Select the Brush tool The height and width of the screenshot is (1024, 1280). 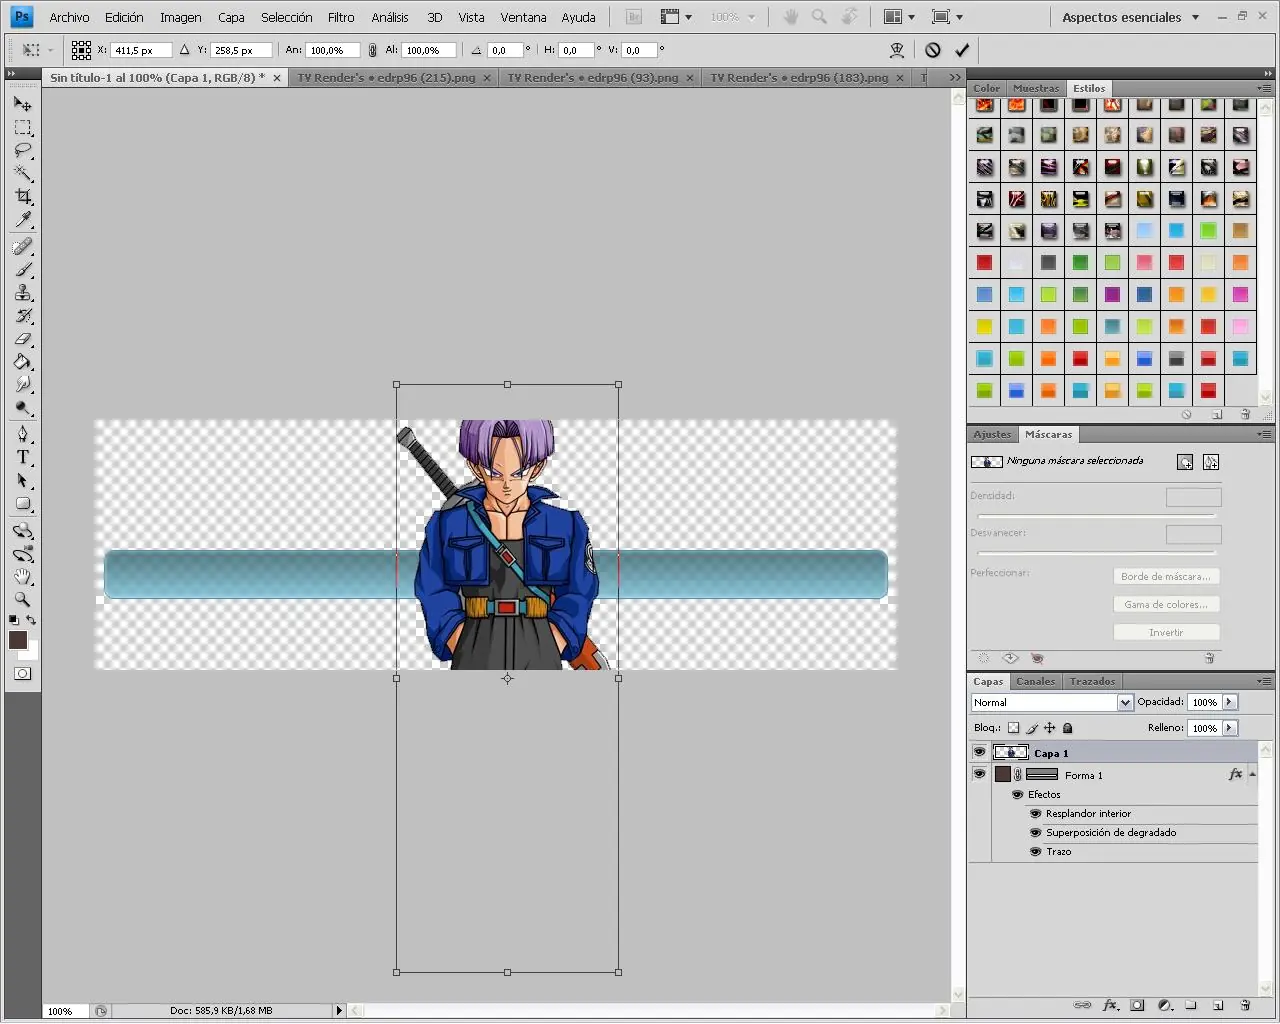[x=22, y=270]
